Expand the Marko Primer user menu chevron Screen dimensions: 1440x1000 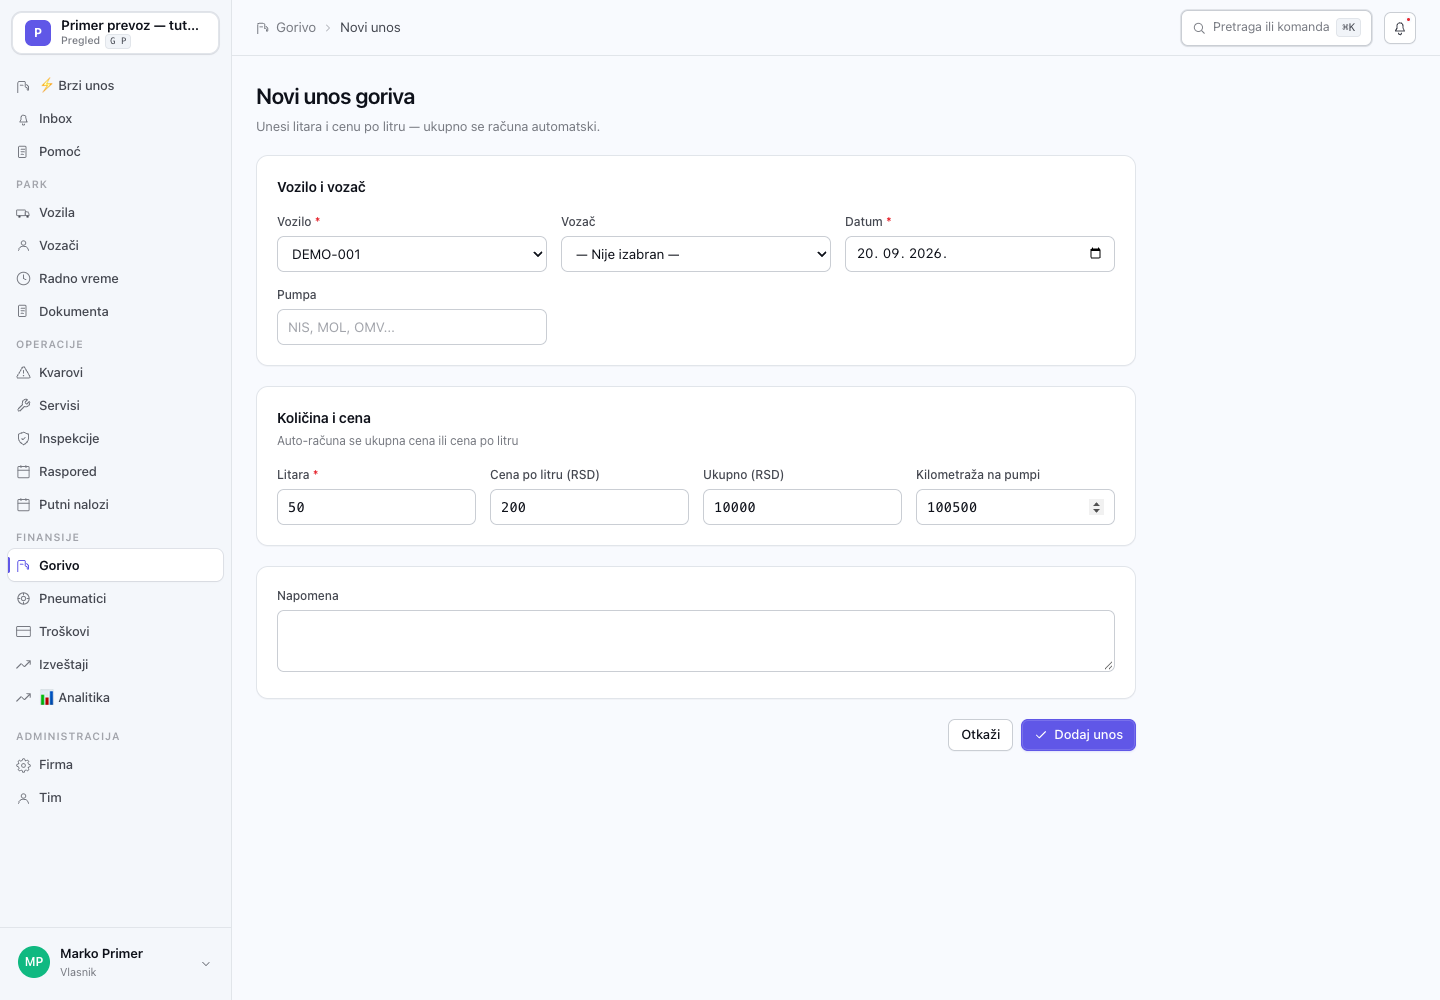click(206, 964)
